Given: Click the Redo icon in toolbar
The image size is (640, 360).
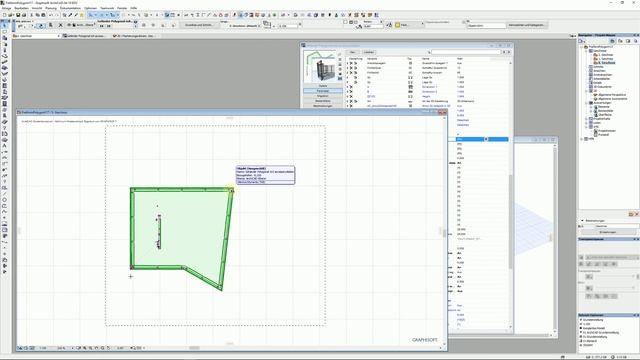Looking at the screenshot, I should 56,15.
